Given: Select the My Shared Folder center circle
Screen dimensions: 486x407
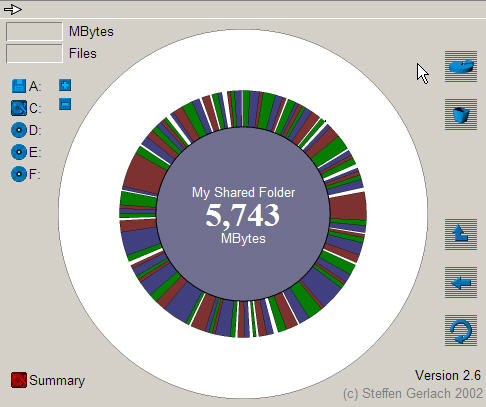Looking at the screenshot, I should tap(243, 214).
